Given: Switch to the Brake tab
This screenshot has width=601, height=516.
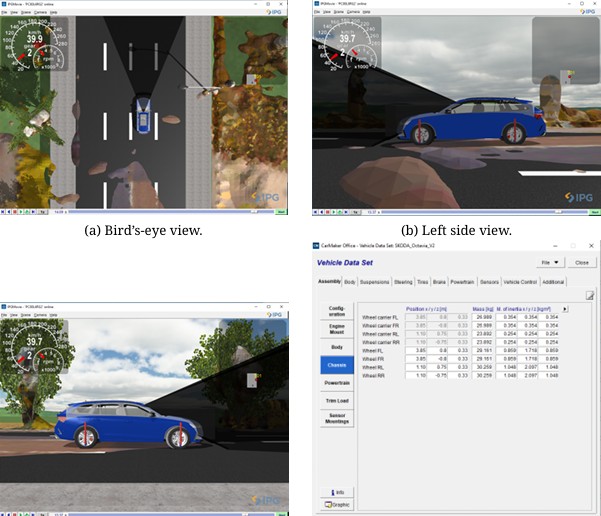Looking at the screenshot, I should [x=439, y=282].
